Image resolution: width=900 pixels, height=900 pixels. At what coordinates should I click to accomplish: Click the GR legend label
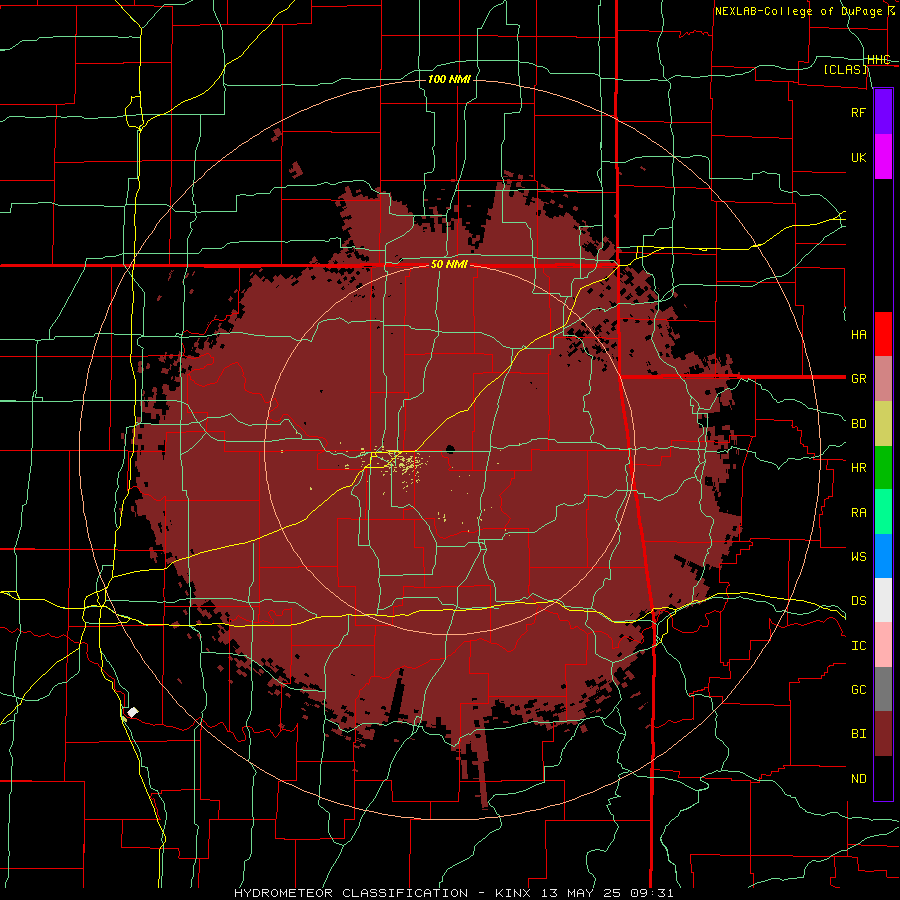[x=858, y=379]
